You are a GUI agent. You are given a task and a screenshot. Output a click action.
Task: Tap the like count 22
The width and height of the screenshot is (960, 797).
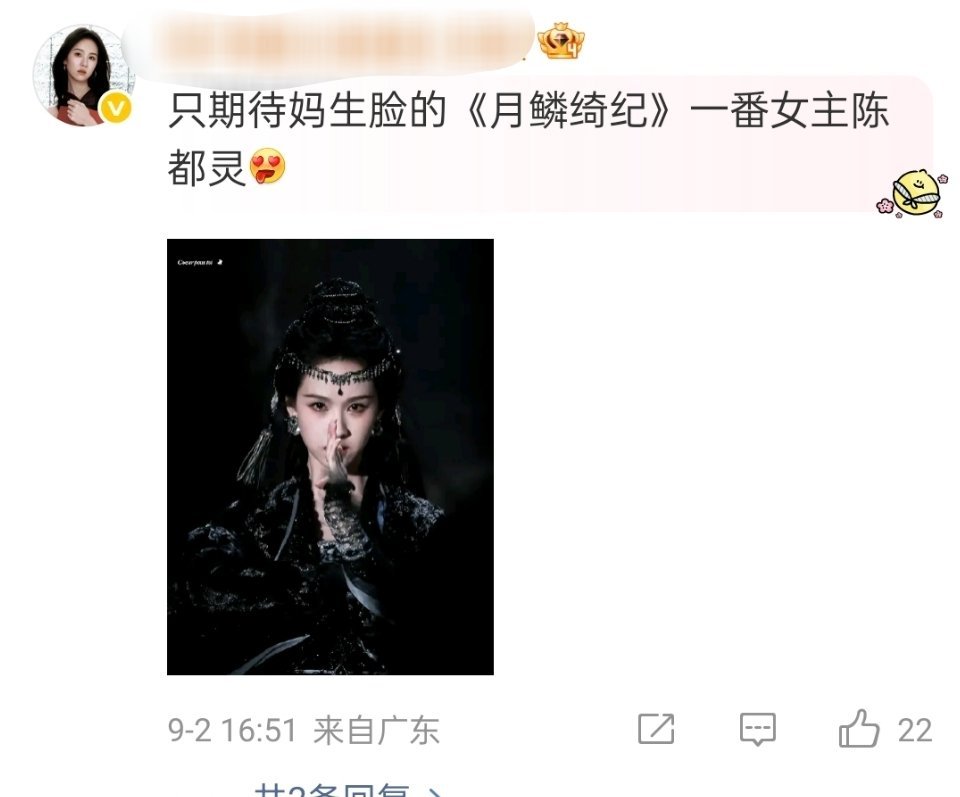915,730
